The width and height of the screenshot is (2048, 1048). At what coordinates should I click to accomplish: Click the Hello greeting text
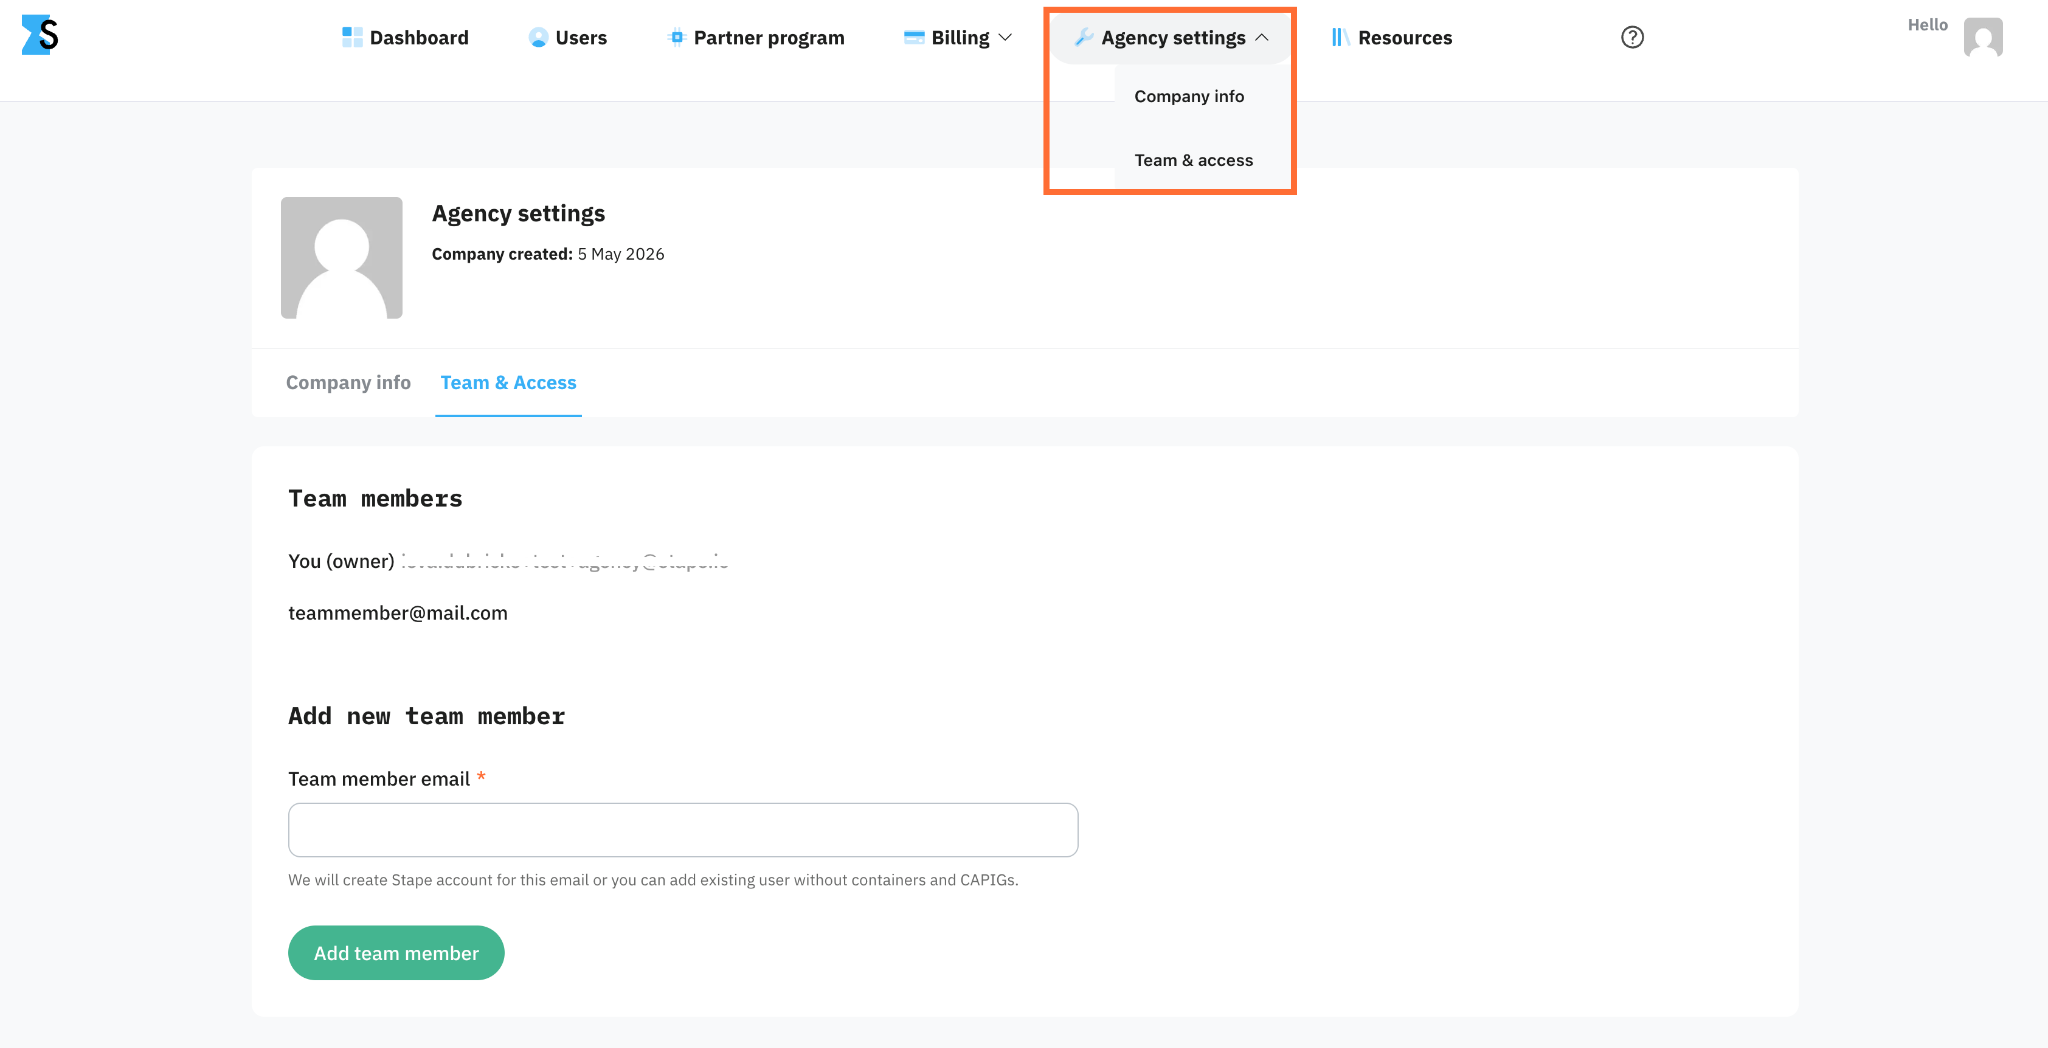[x=1928, y=25]
